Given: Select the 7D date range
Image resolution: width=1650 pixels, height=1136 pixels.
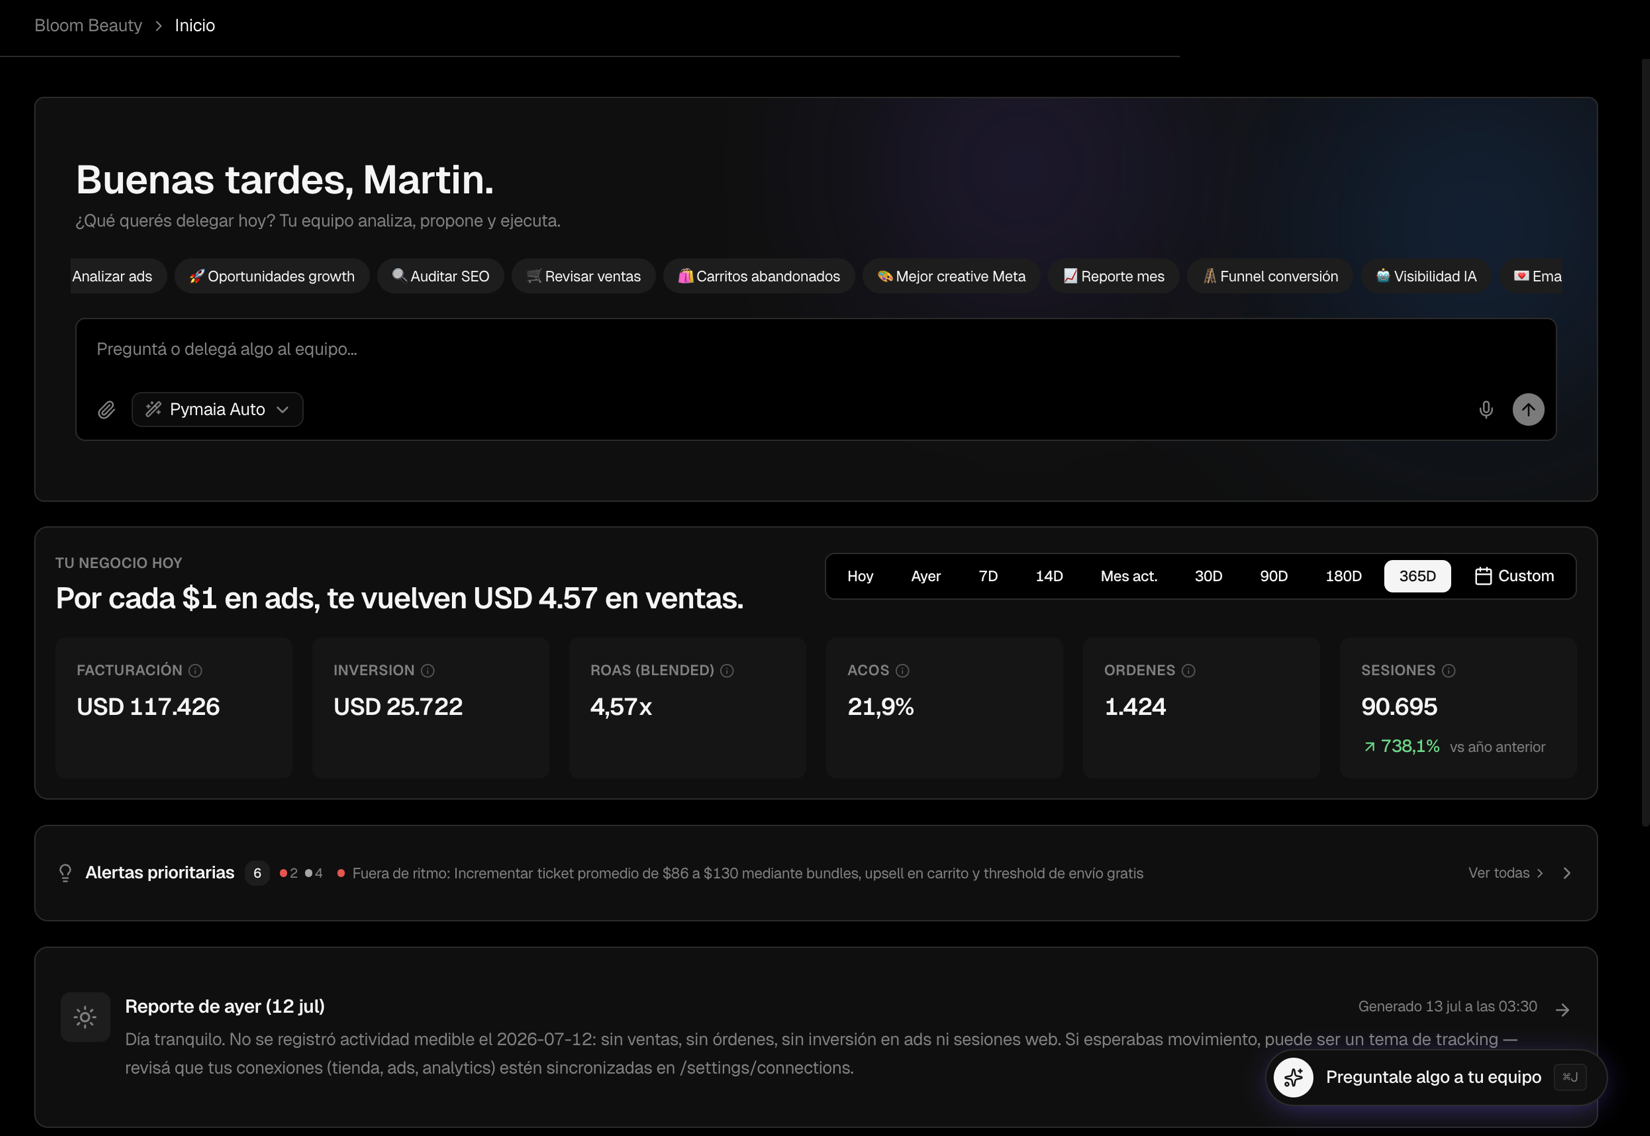Looking at the screenshot, I should [x=988, y=576].
